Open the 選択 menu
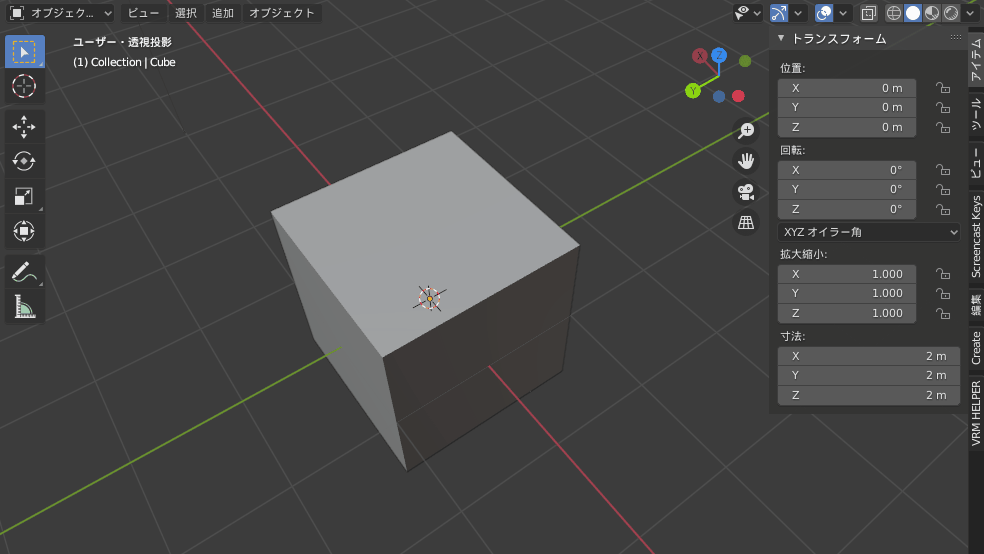The height and width of the screenshot is (554, 984). pyautogui.click(x=186, y=13)
